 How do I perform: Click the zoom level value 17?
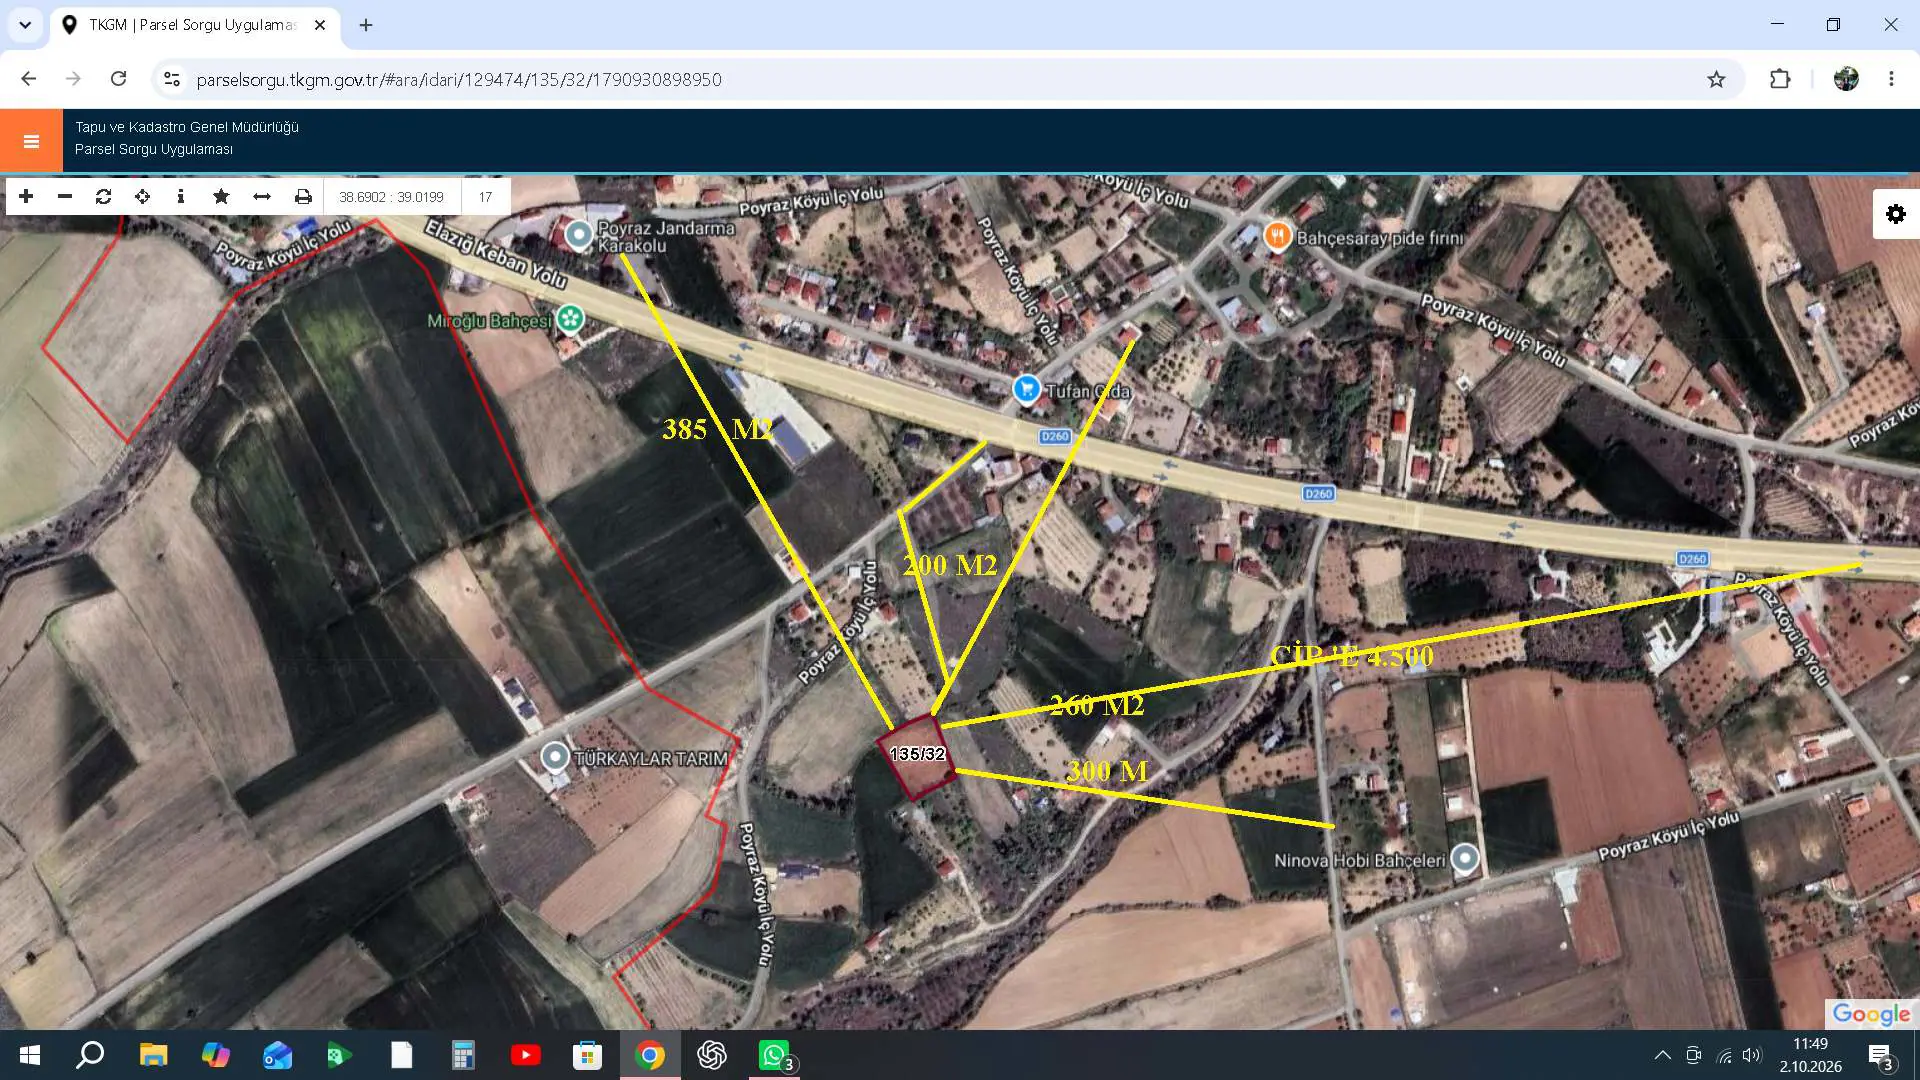[485, 197]
